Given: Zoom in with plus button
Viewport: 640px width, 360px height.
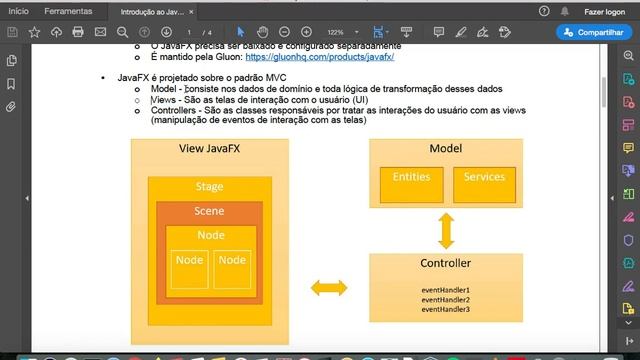Looking at the screenshot, I should (307, 32).
